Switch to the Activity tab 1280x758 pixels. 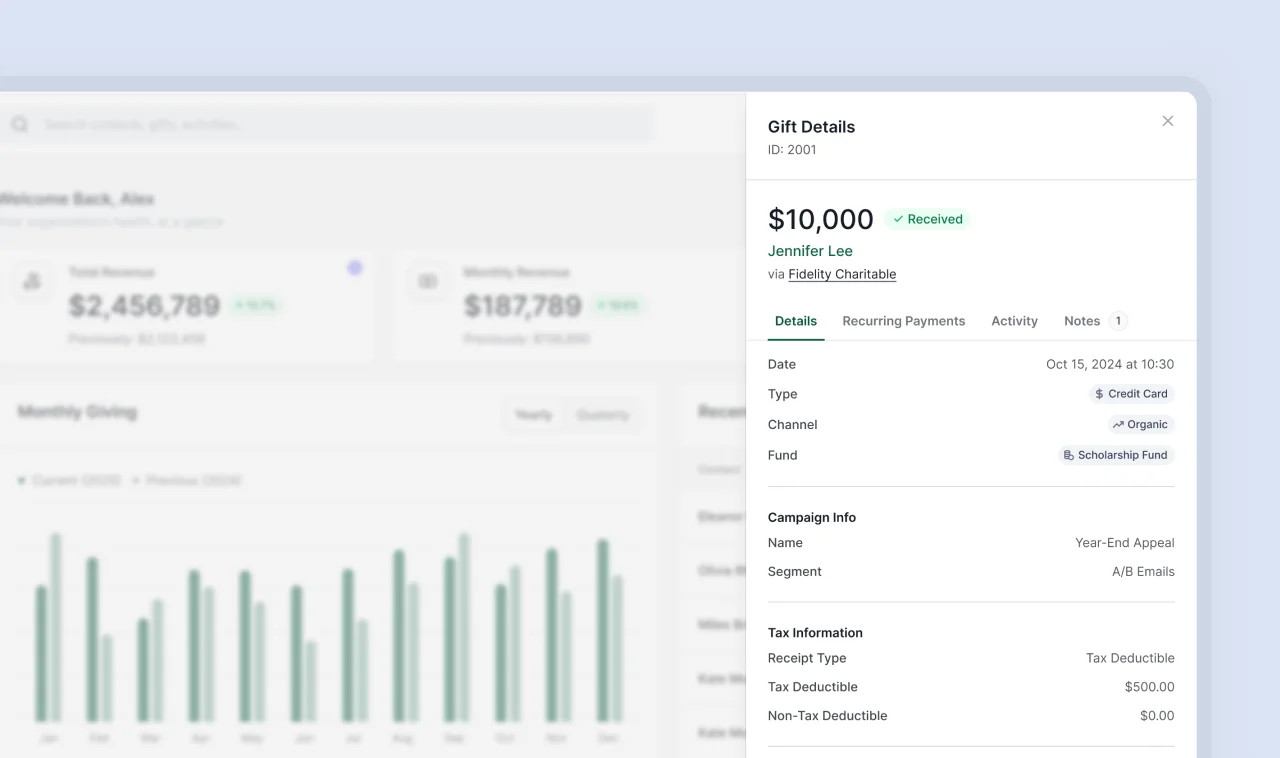point(1014,321)
